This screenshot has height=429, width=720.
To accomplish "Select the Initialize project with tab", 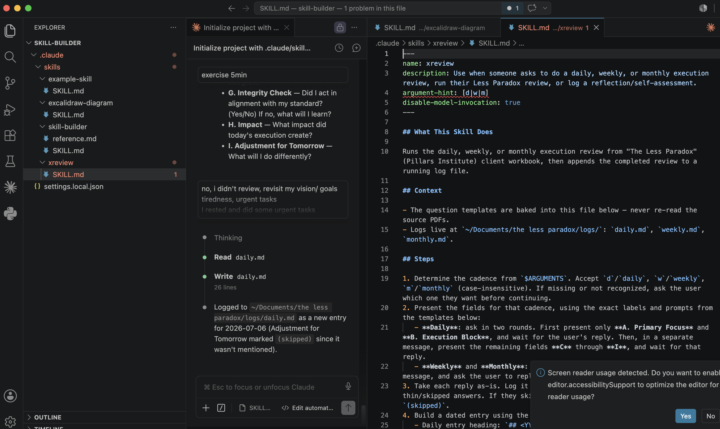I will click(241, 28).
